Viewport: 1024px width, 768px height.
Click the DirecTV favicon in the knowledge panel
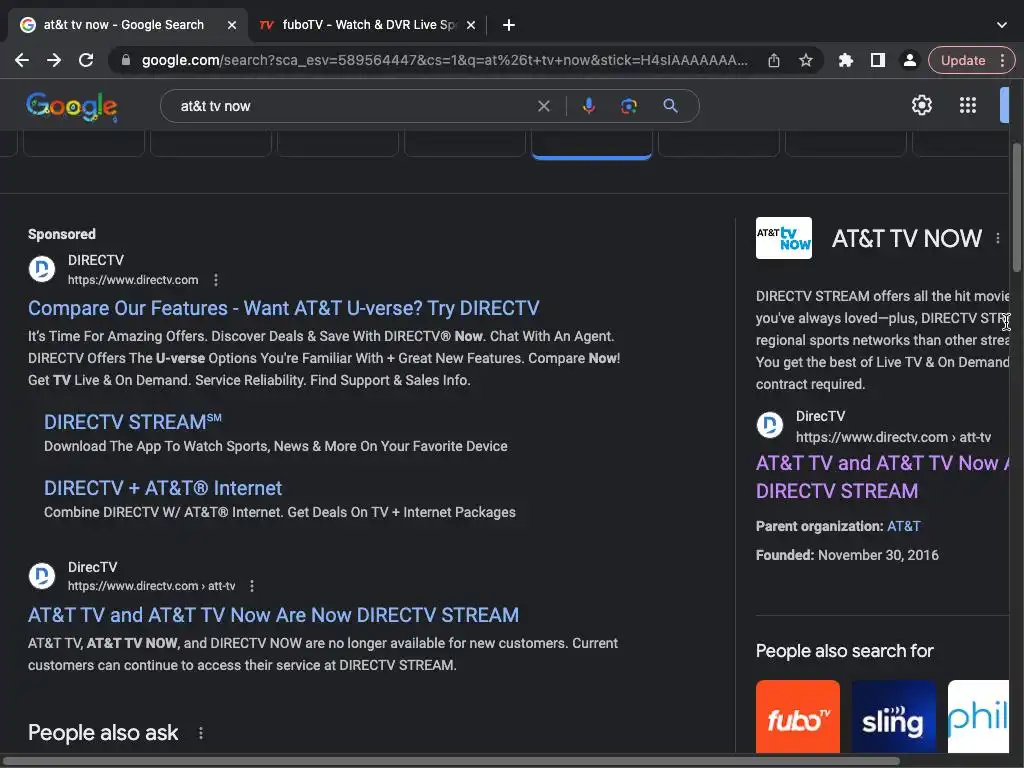(x=769, y=425)
